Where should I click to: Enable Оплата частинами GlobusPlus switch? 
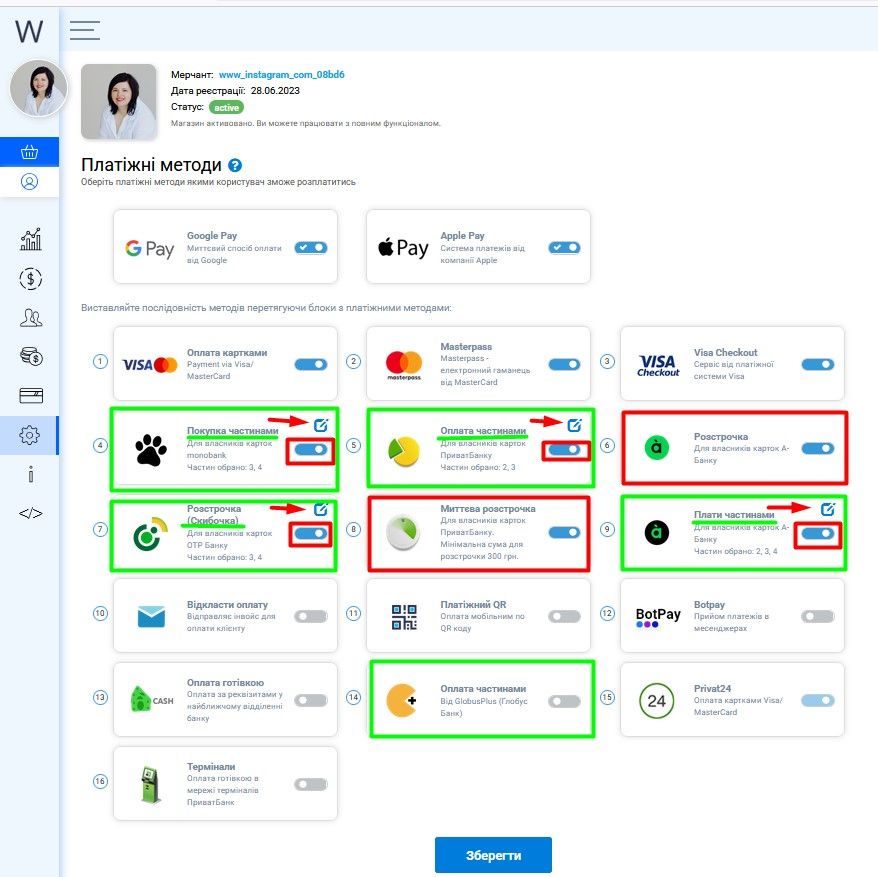coord(564,701)
